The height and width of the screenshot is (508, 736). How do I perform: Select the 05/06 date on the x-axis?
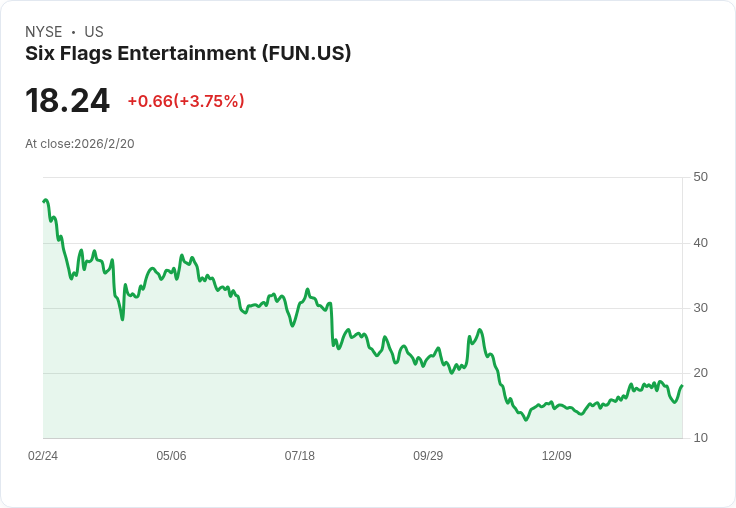pyautogui.click(x=171, y=456)
